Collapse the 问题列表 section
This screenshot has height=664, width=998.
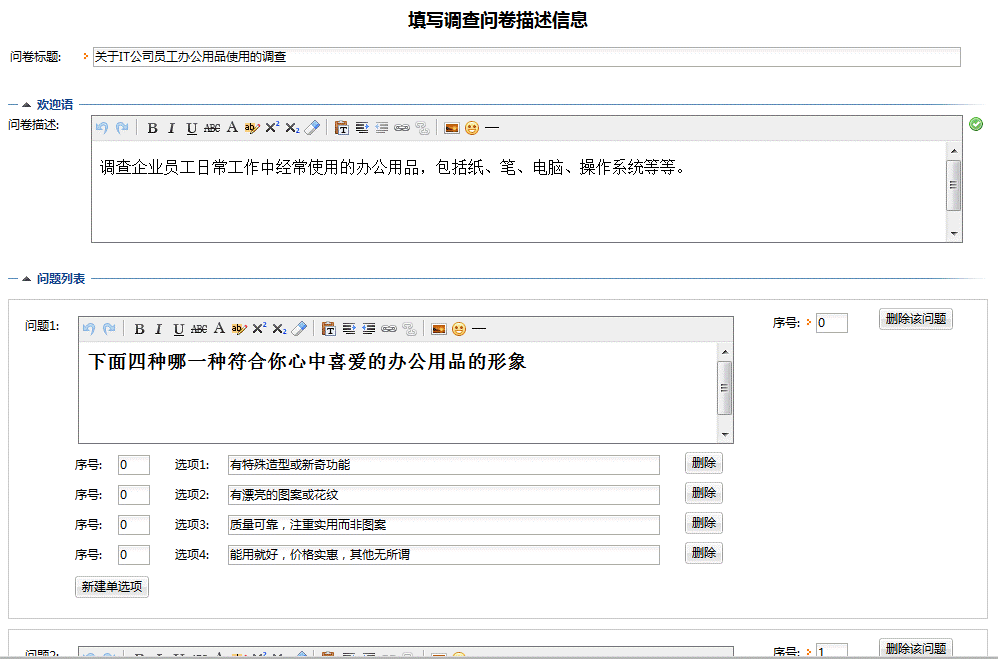click(x=26, y=279)
